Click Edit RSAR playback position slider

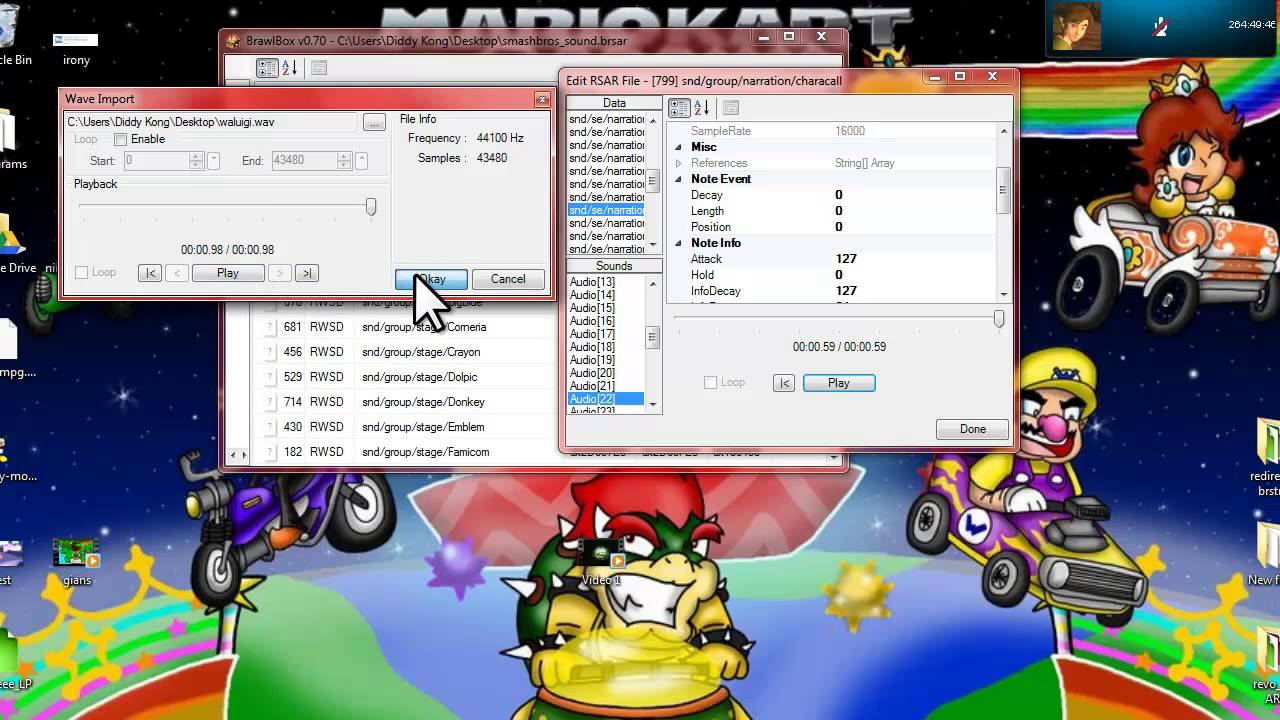click(x=998, y=318)
